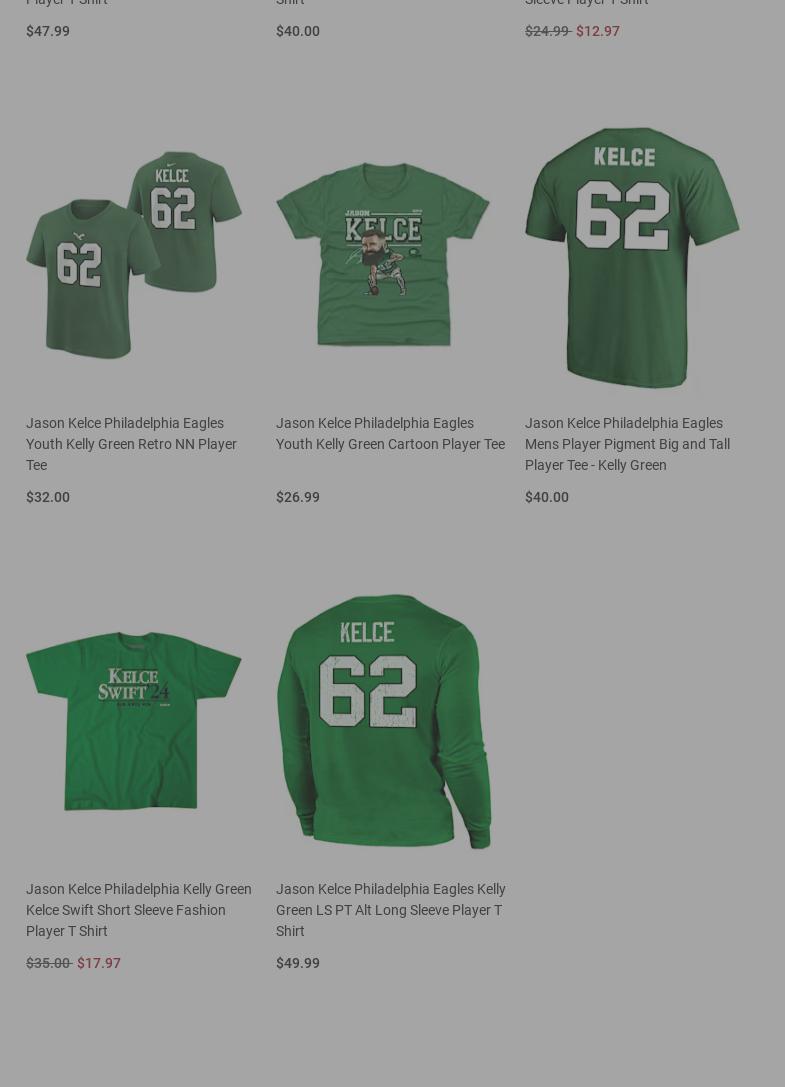Viewport: 785px width, 1087px height.
Task: Open Youth Kelly Green Retro NN Player Tee link
Action: tap(132, 444)
